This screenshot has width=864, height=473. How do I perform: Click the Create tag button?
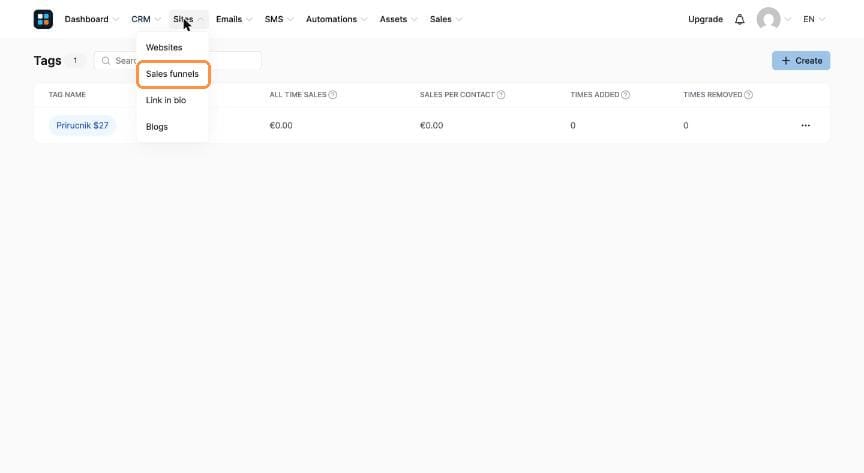point(801,61)
